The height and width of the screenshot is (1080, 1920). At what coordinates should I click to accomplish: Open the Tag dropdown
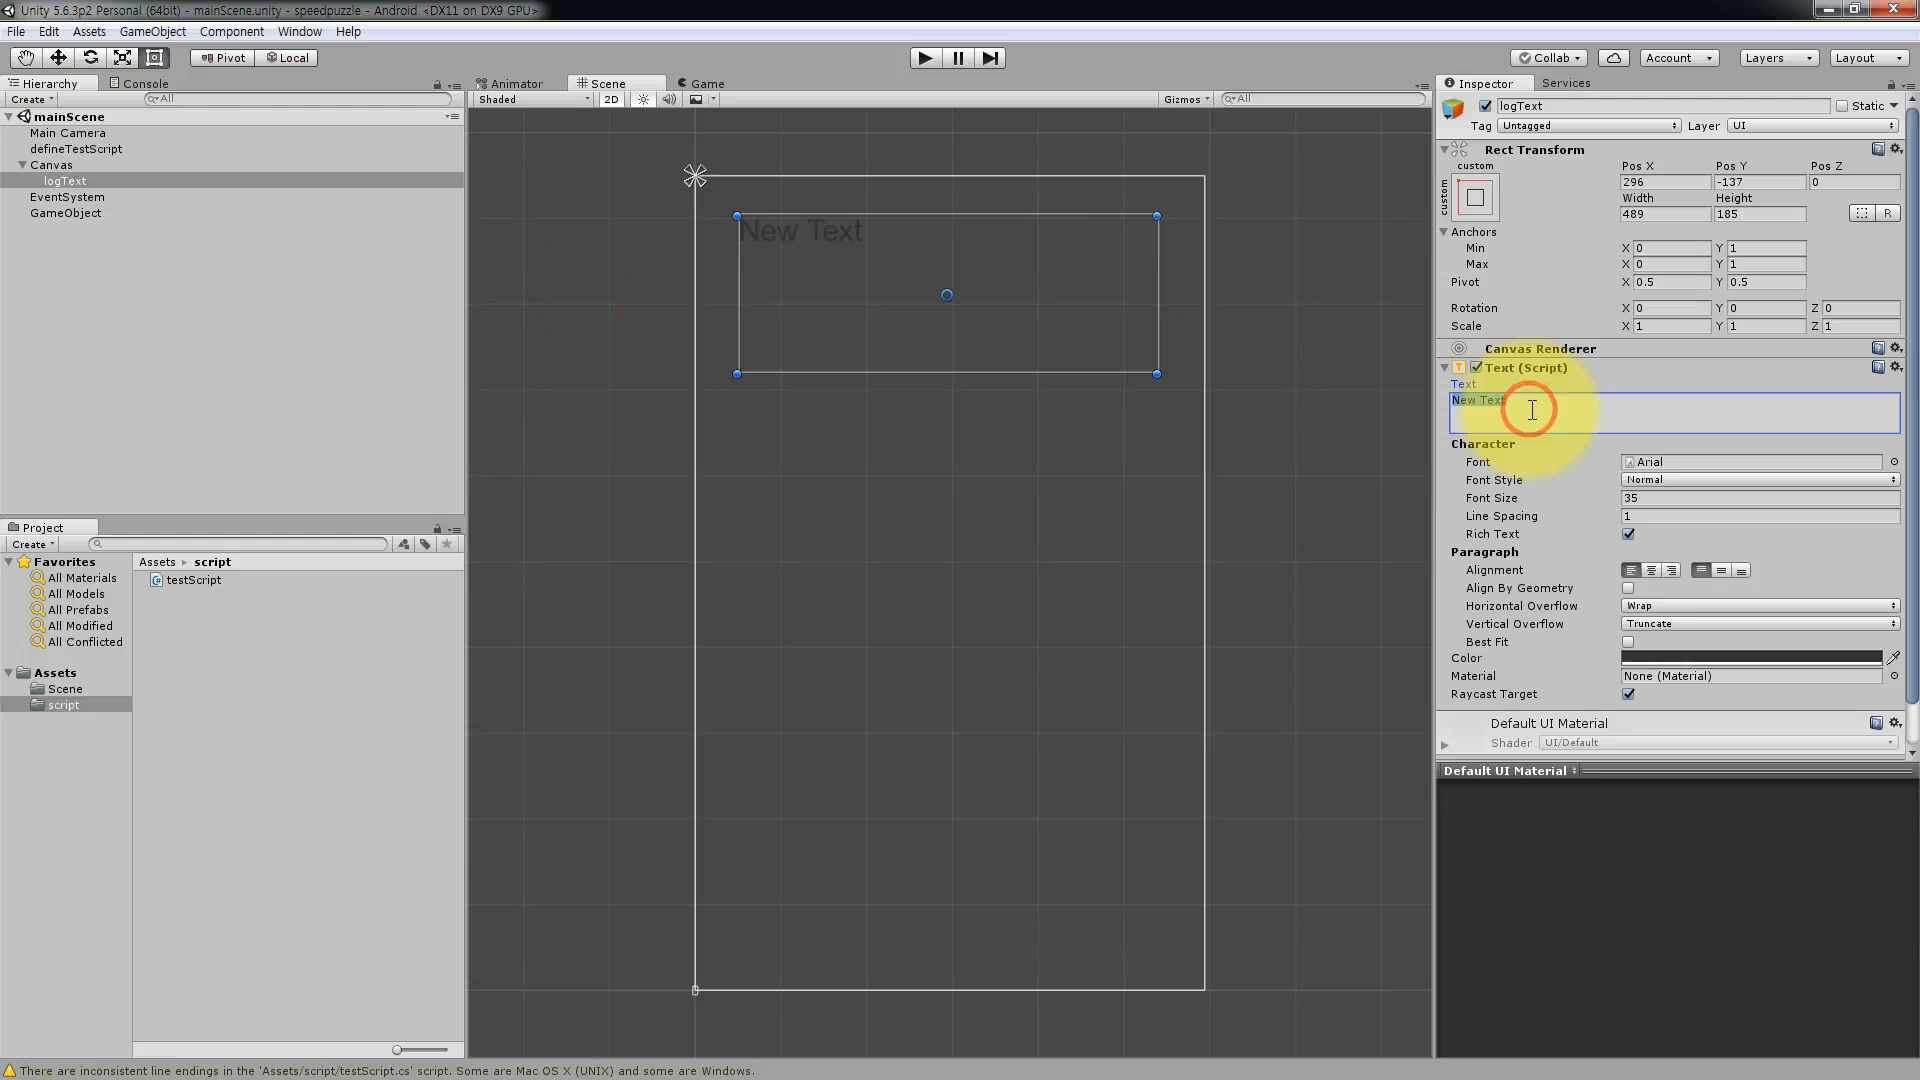click(1589, 126)
